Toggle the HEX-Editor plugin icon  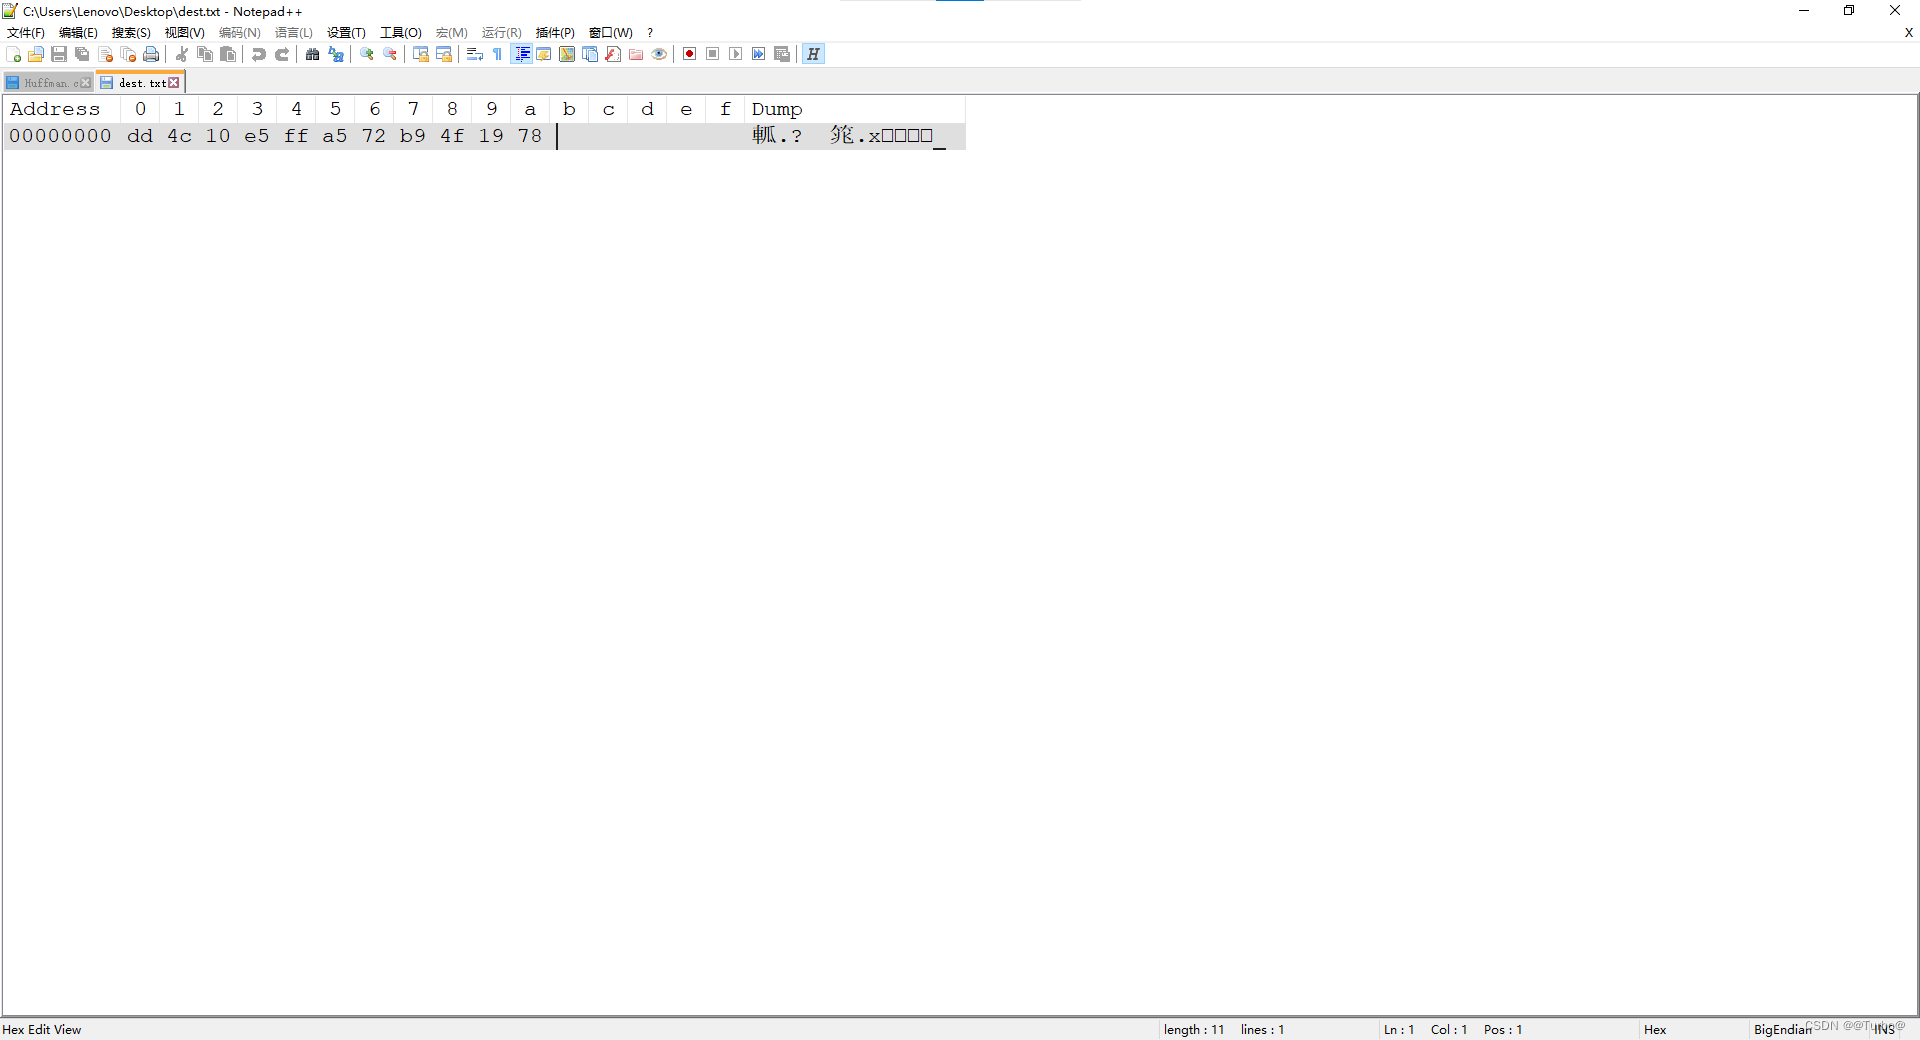coord(813,54)
